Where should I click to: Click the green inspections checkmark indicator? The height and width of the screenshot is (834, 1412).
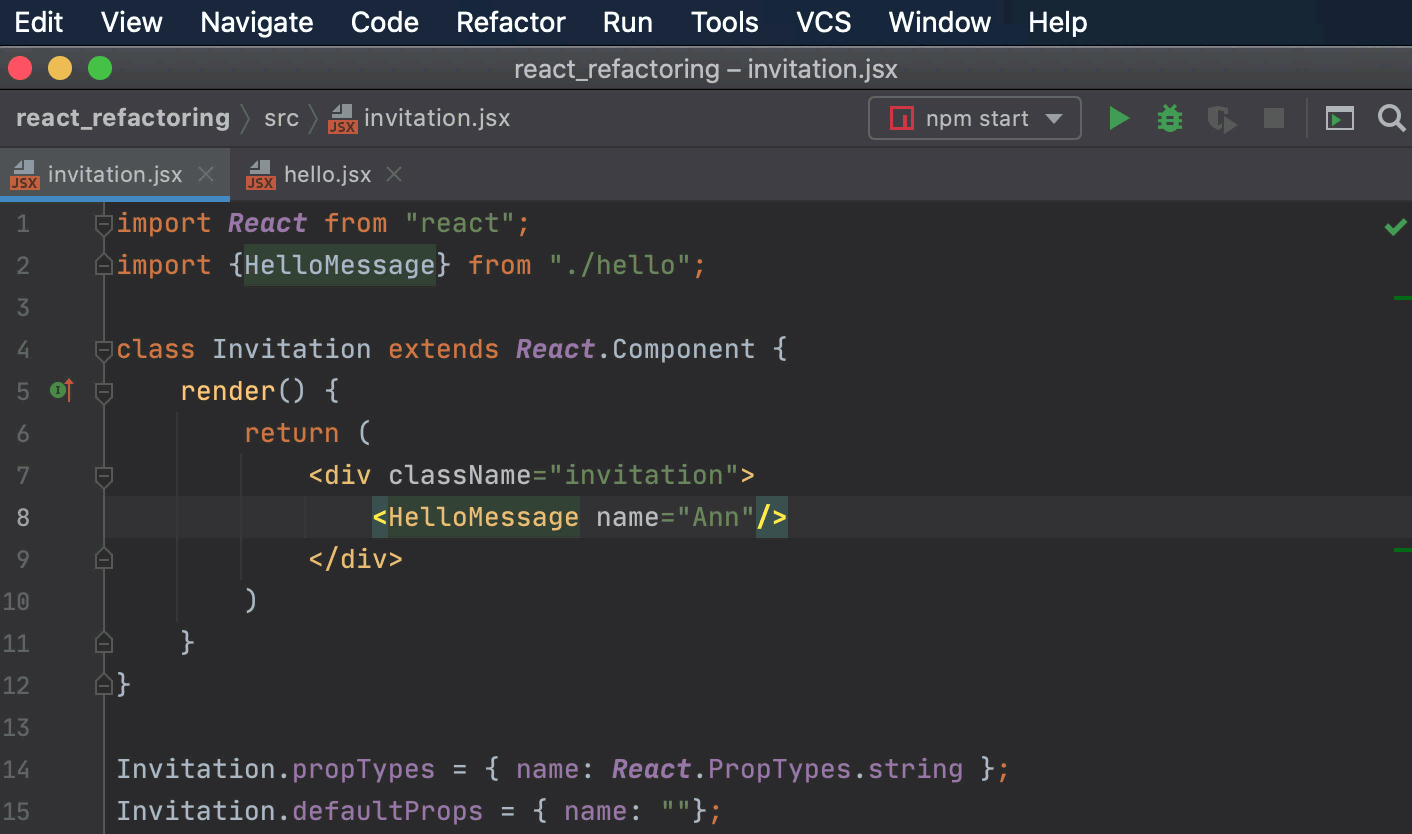[x=1396, y=226]
